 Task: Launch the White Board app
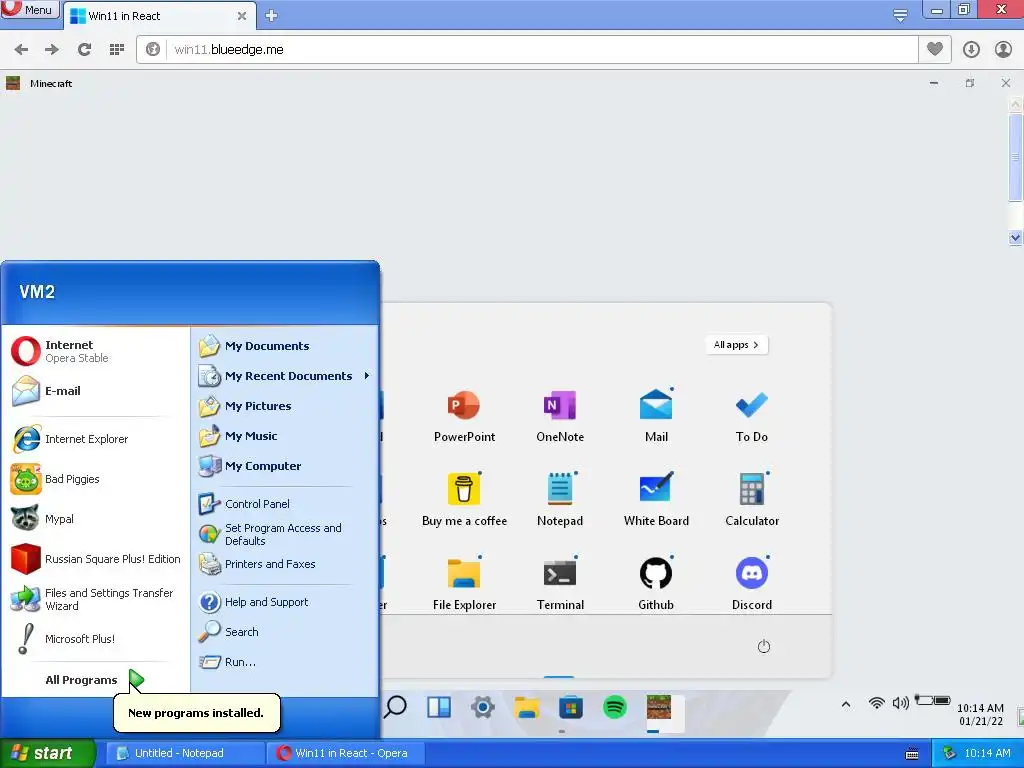[x=656, y=488]
